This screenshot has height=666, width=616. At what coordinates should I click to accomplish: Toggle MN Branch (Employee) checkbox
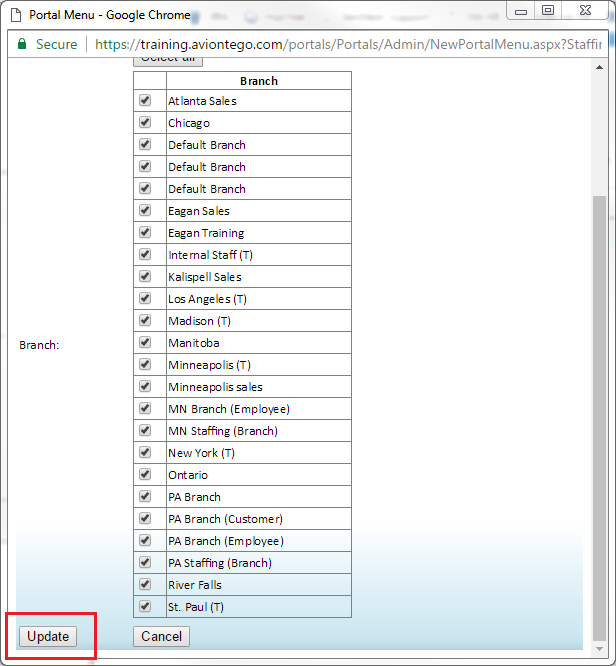coord(145,409)
